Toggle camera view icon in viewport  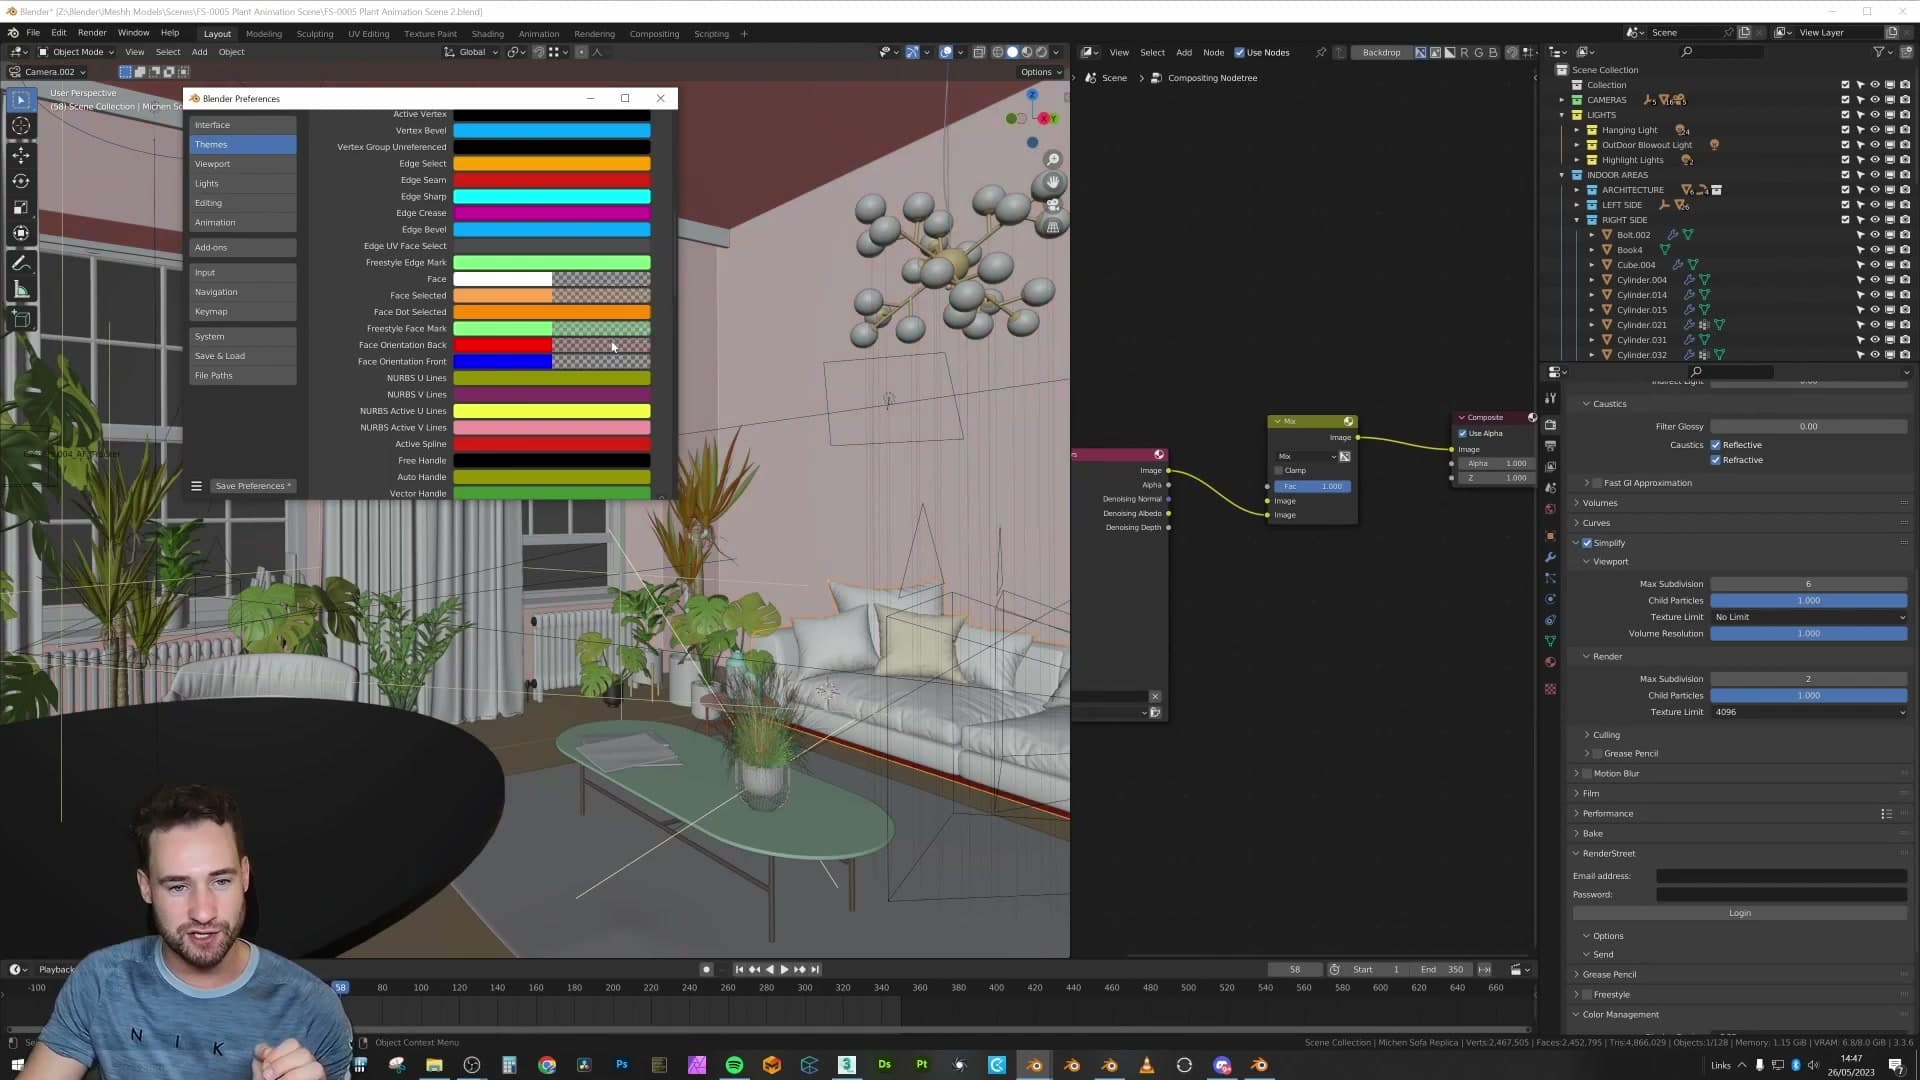(x=1053, y=205)
